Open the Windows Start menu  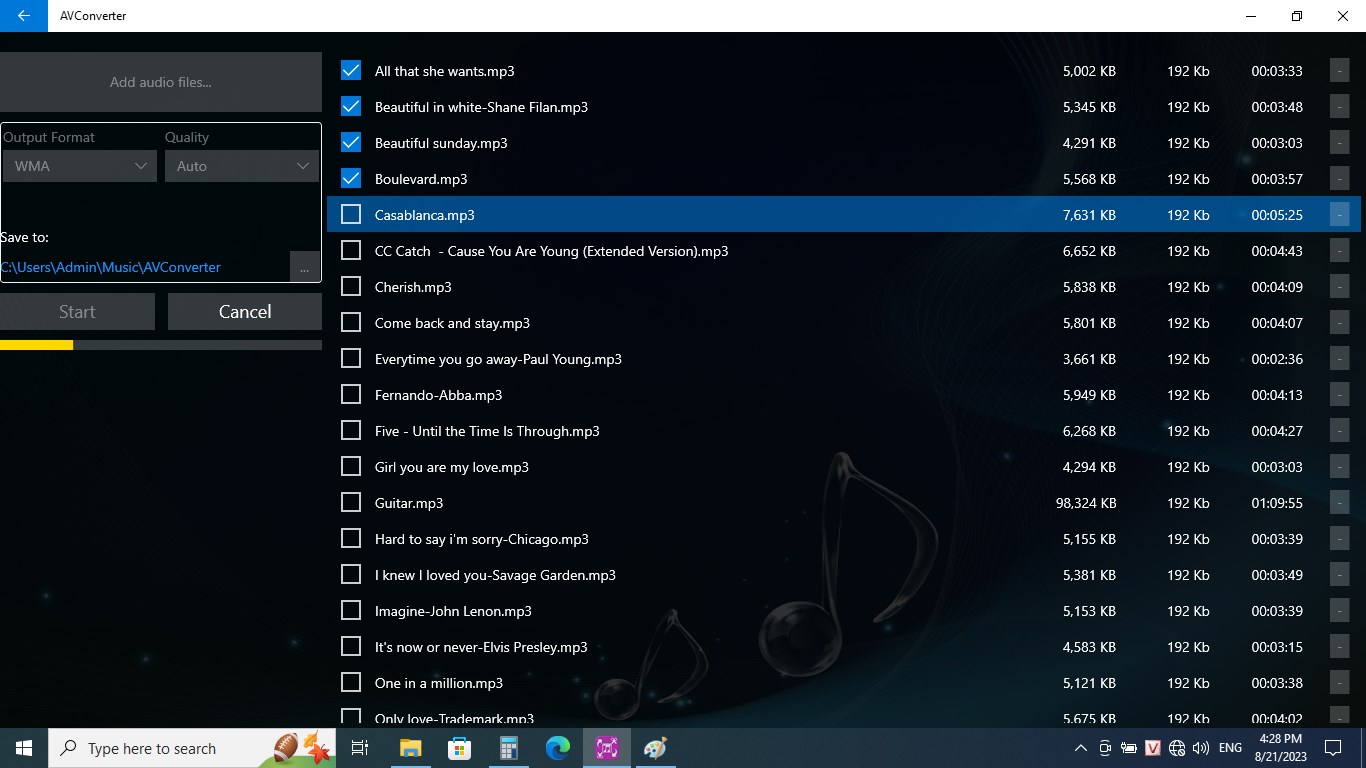click(24, 748)
